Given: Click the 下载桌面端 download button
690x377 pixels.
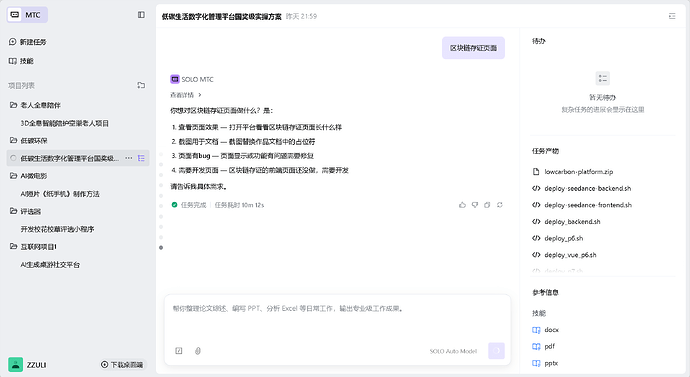Looking at the screenshot, I should point(122,365).
